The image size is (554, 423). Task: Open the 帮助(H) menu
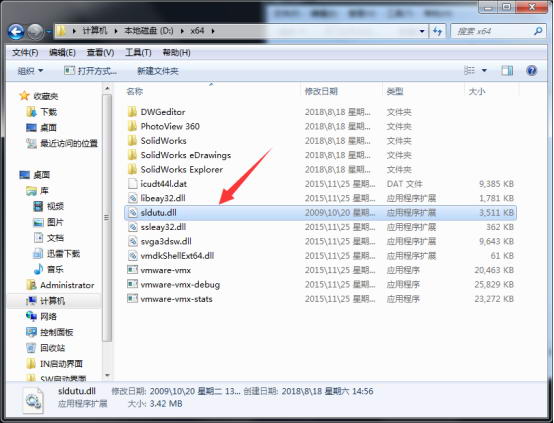[176, 53]
